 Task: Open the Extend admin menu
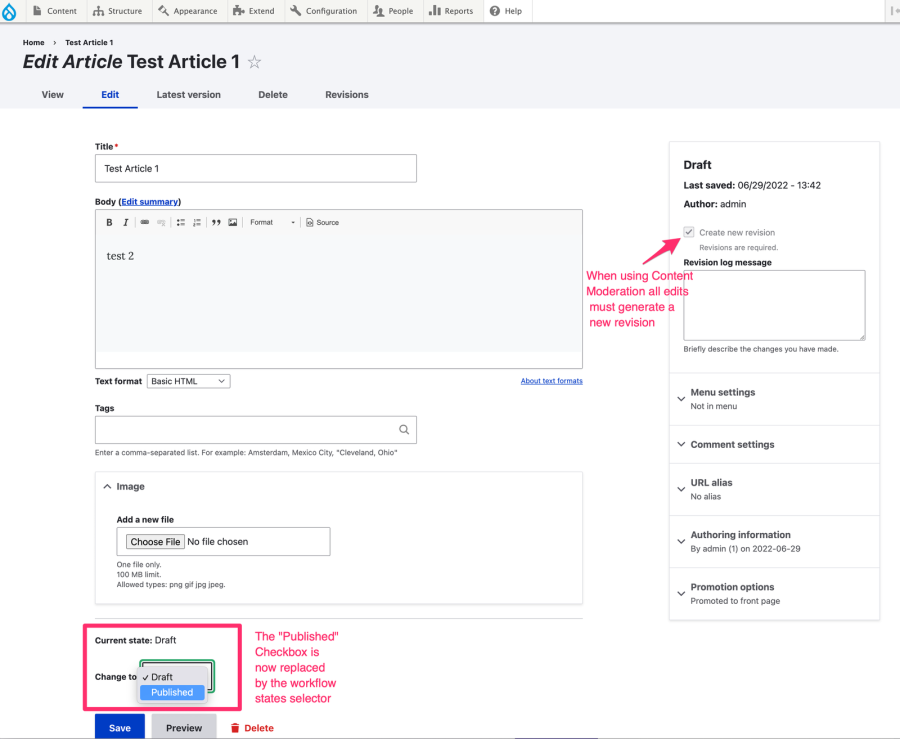(x=254, y=11)
